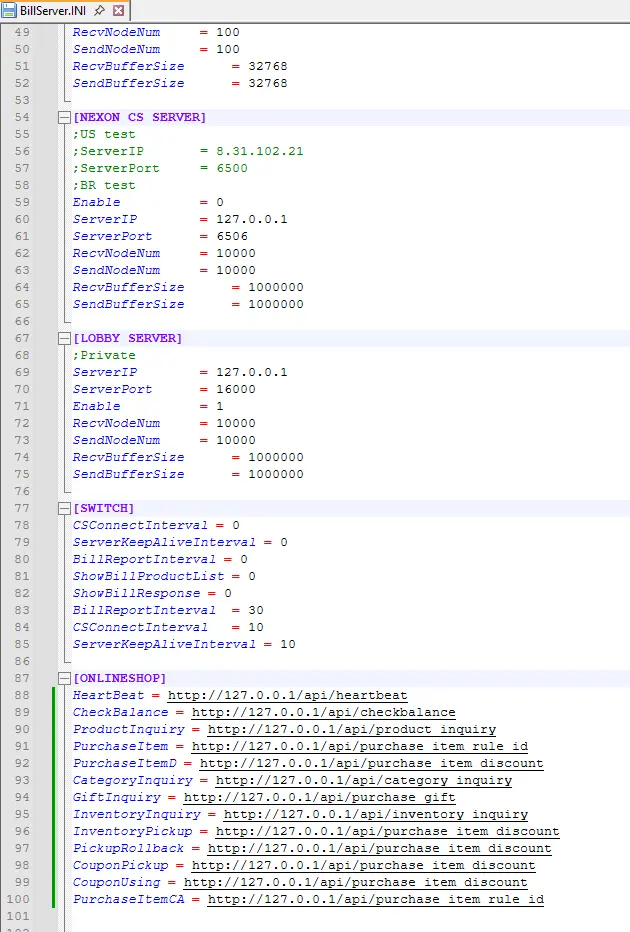Click the ';US test' comment
Screen dimensions: 630x932
point(104,134)
